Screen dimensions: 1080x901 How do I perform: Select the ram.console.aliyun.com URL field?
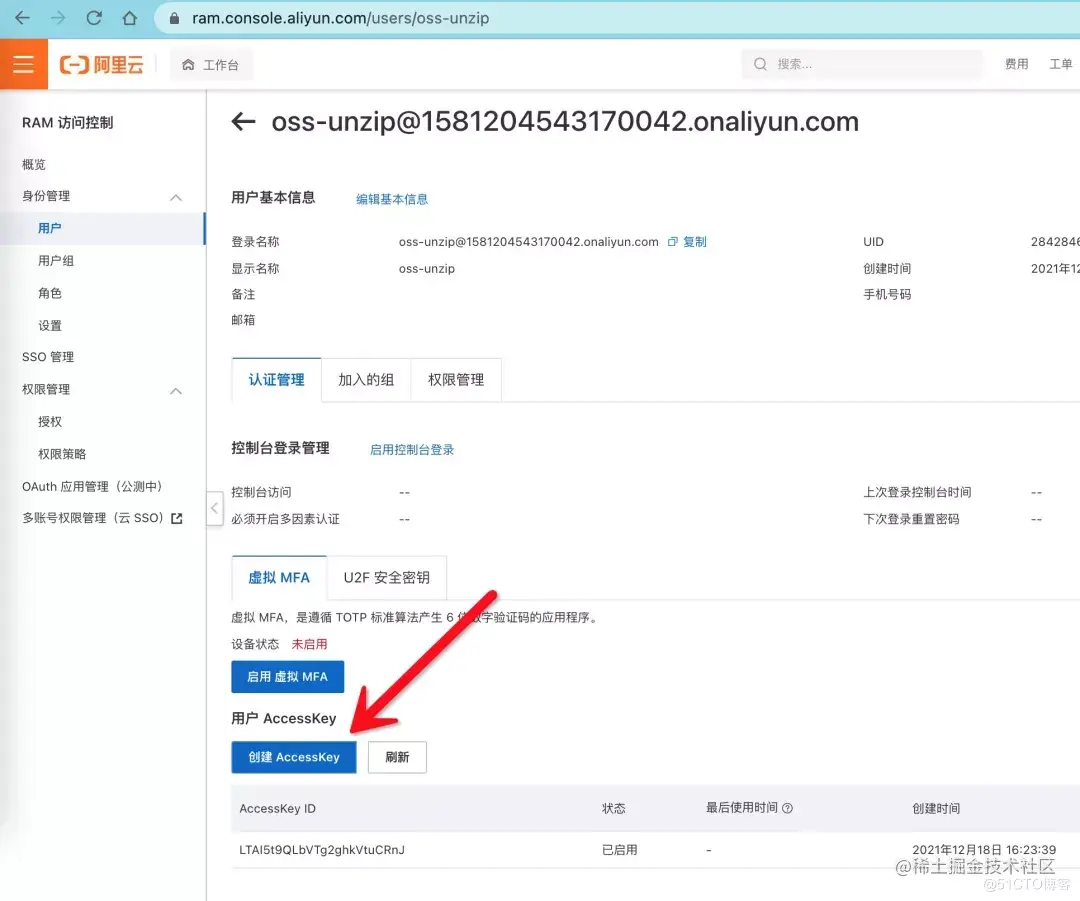pos(340,19)
